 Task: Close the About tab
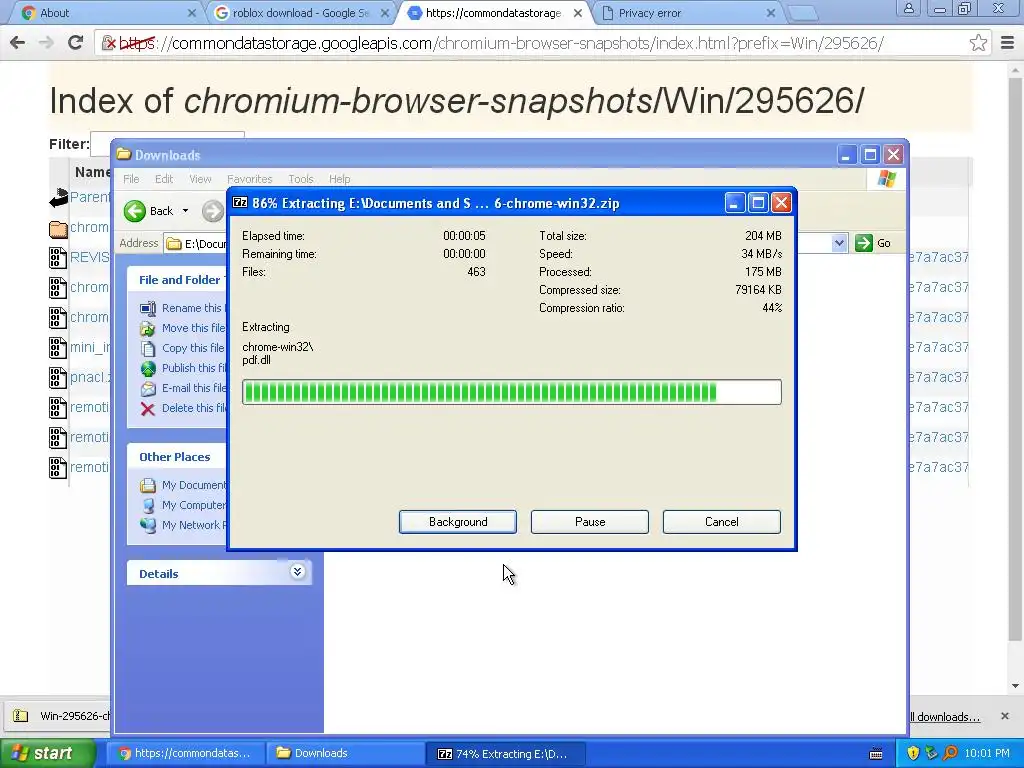191,12
